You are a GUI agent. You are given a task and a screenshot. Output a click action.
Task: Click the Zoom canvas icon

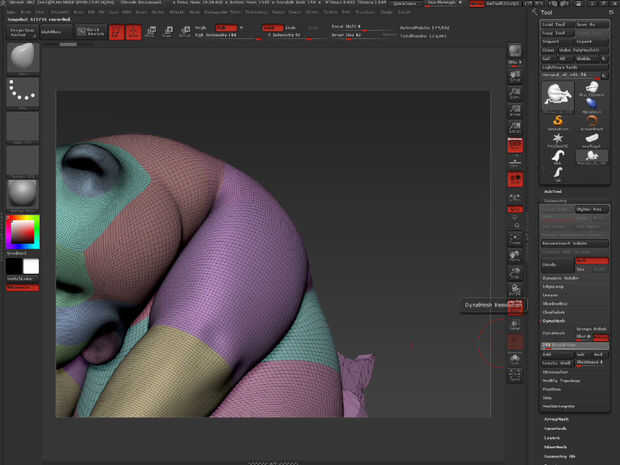pyautogui.click(x=515, y=94)
